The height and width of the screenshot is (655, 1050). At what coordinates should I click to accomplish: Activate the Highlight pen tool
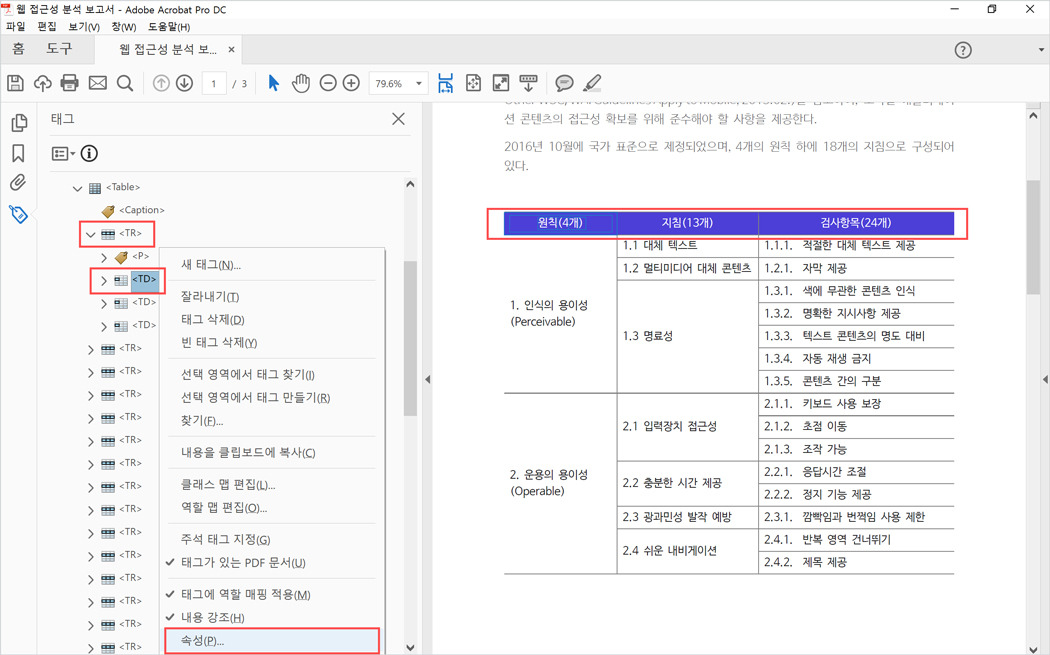[x=592, y=83]
